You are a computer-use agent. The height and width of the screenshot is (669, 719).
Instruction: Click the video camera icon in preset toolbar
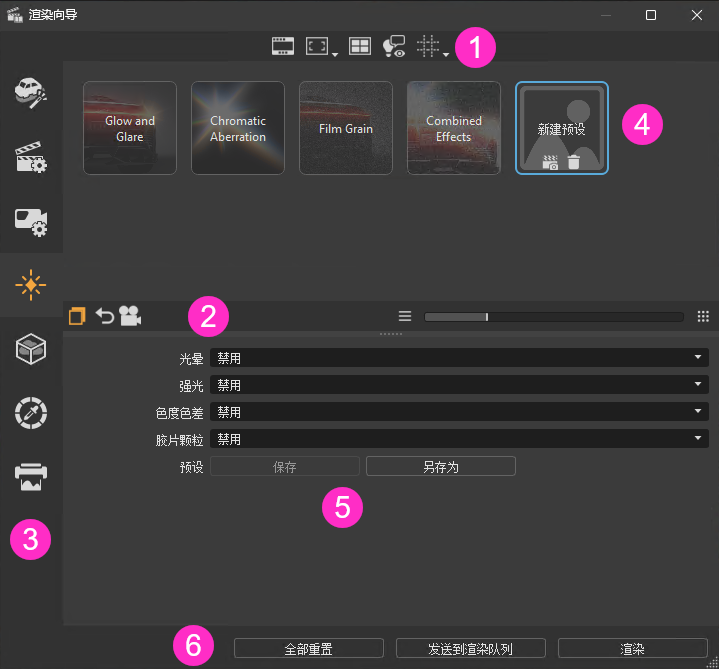pyautogui.click(x=130, y=315)
